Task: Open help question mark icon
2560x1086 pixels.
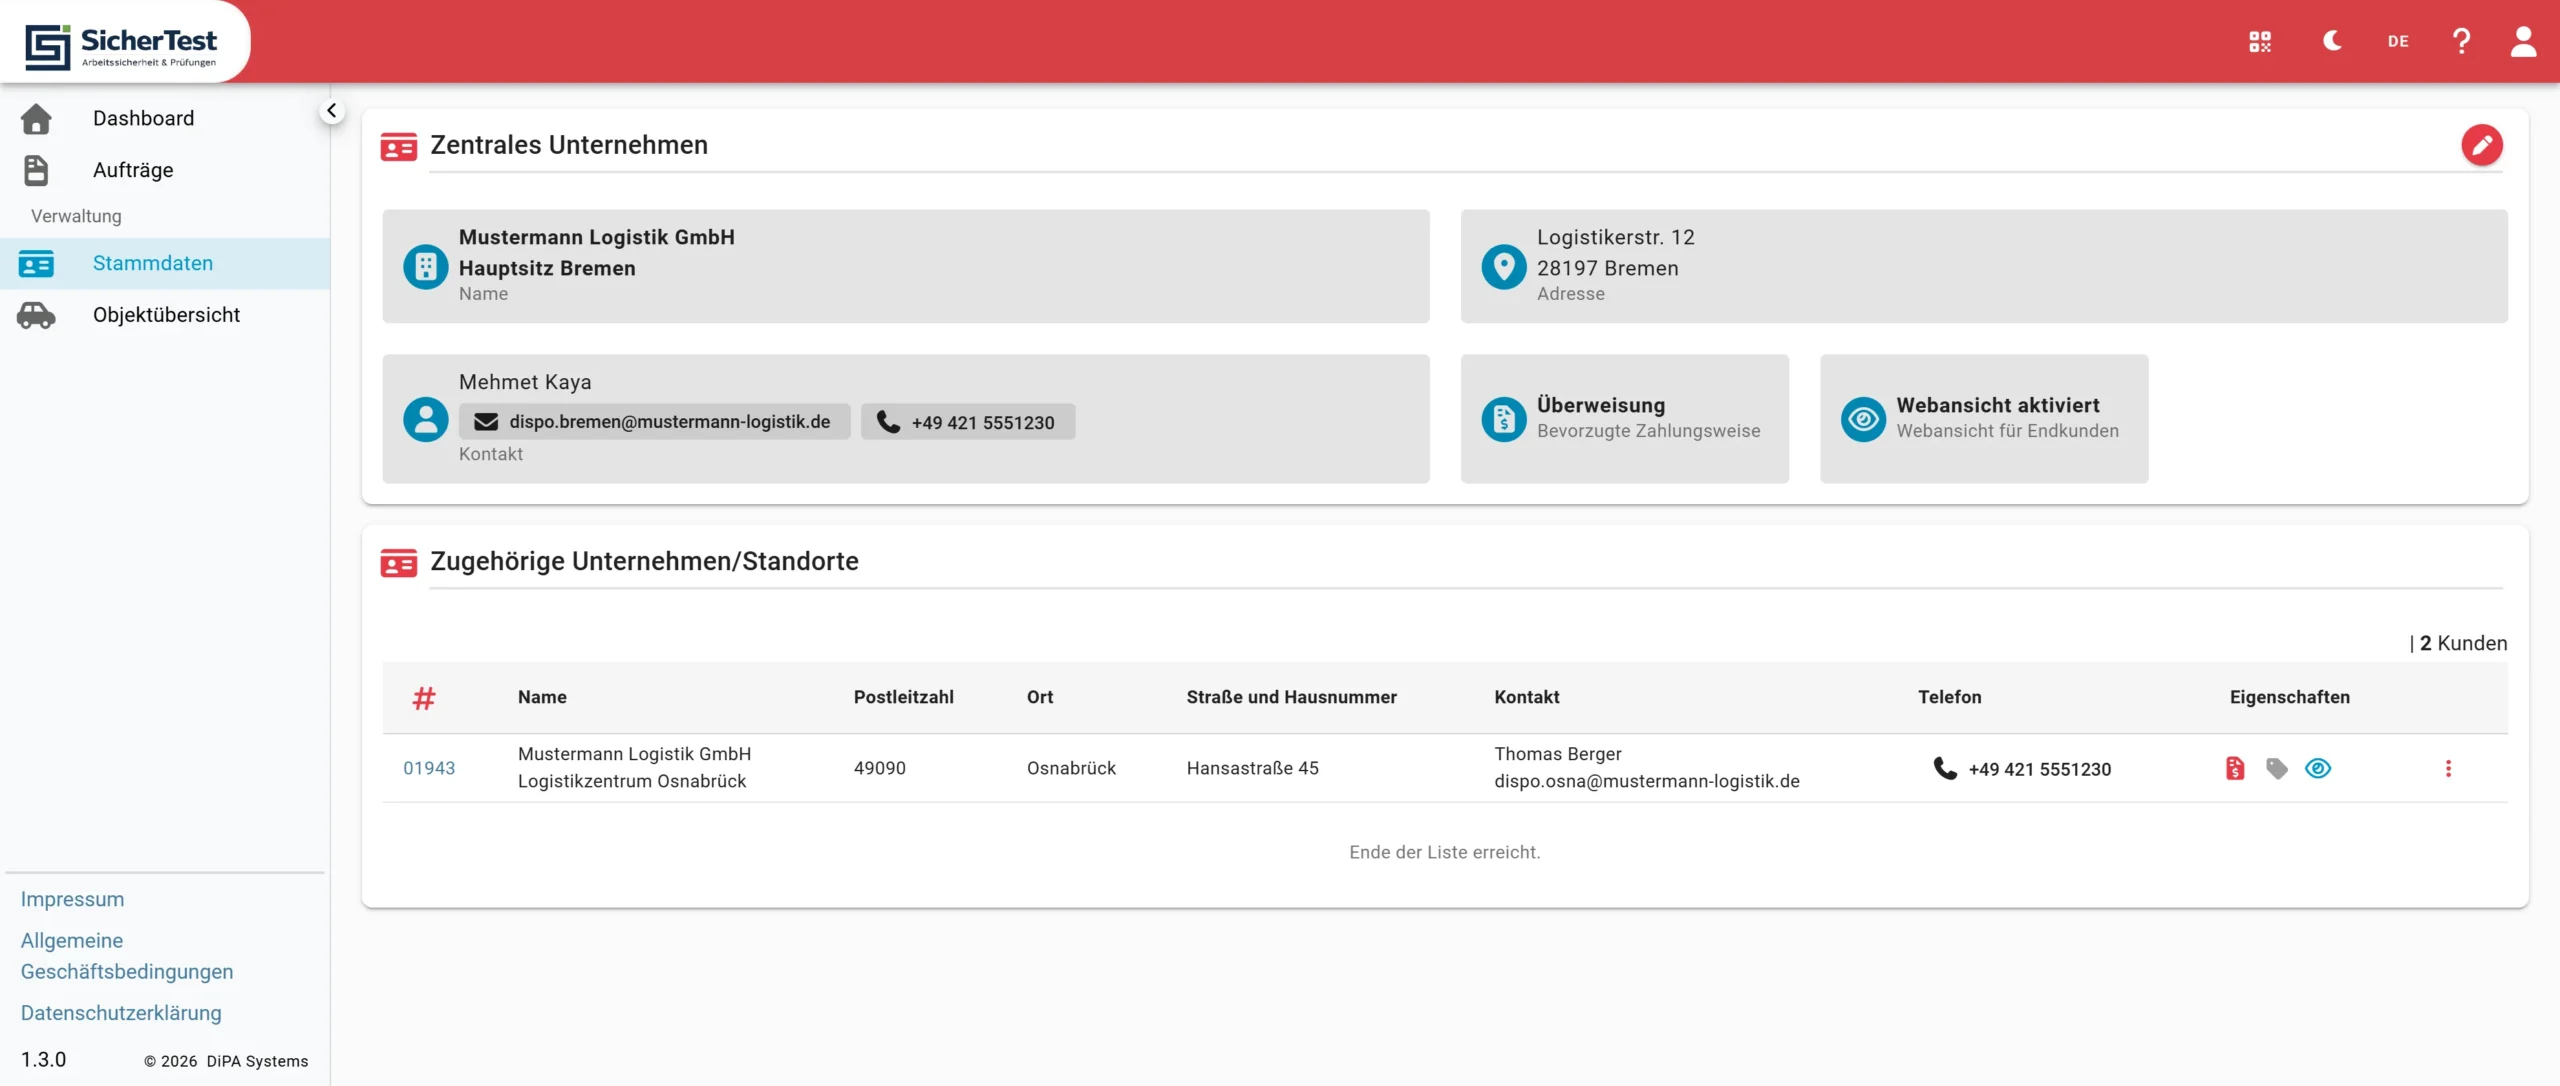Action: point(2461,41)
